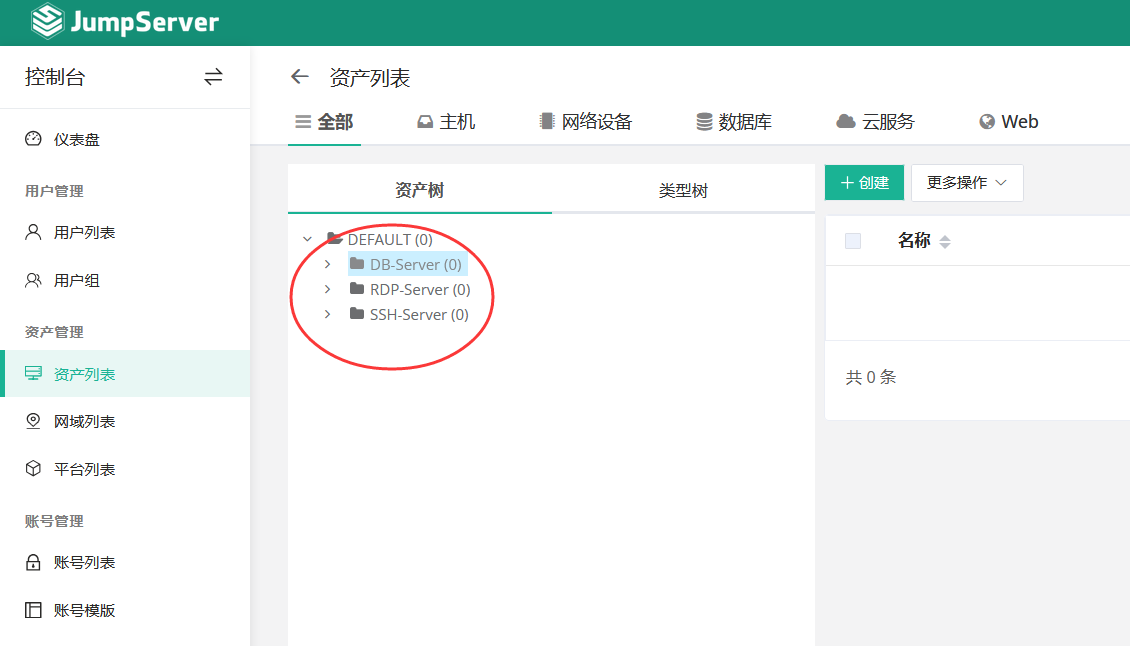Switch to the 网络设备 tab

[x=586, y=122]
